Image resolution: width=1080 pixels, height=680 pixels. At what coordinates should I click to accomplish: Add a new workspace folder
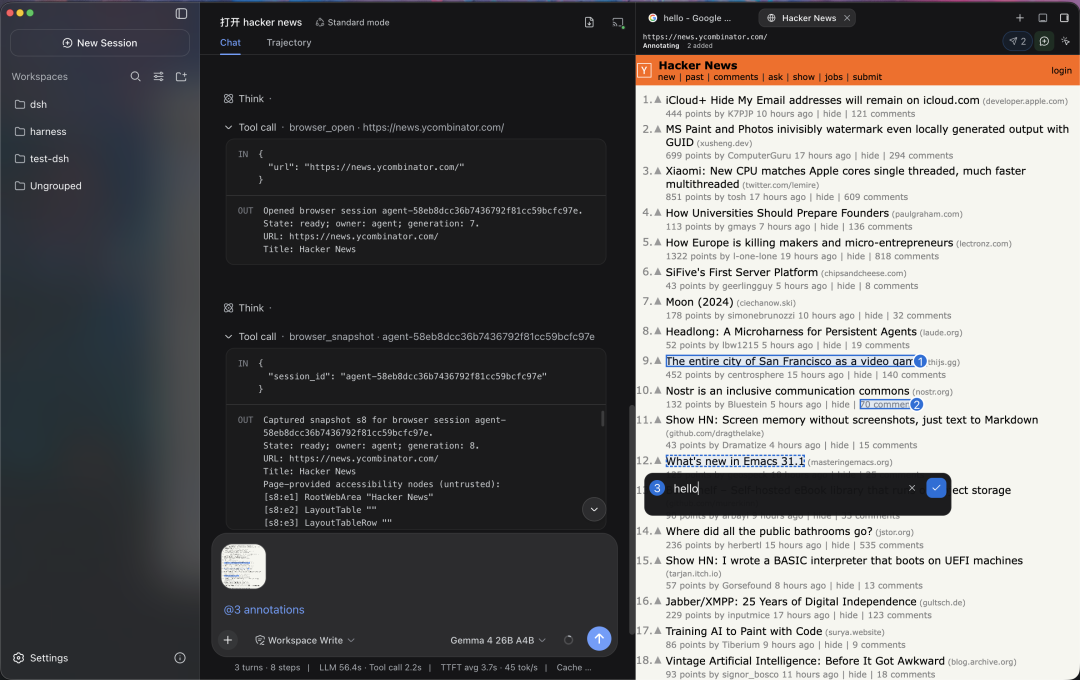pos(181,76)
